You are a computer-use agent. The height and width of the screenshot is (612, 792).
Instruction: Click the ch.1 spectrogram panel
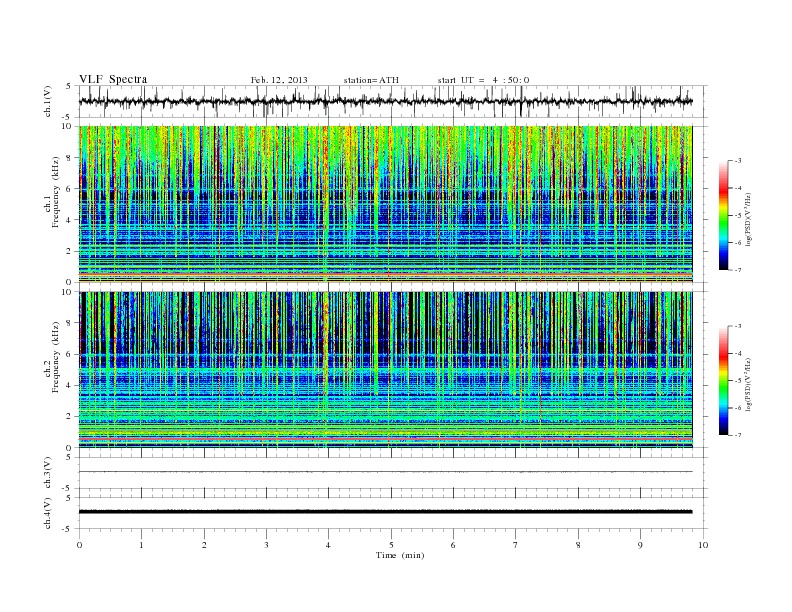pyautogui.click(x=385, y=204)
